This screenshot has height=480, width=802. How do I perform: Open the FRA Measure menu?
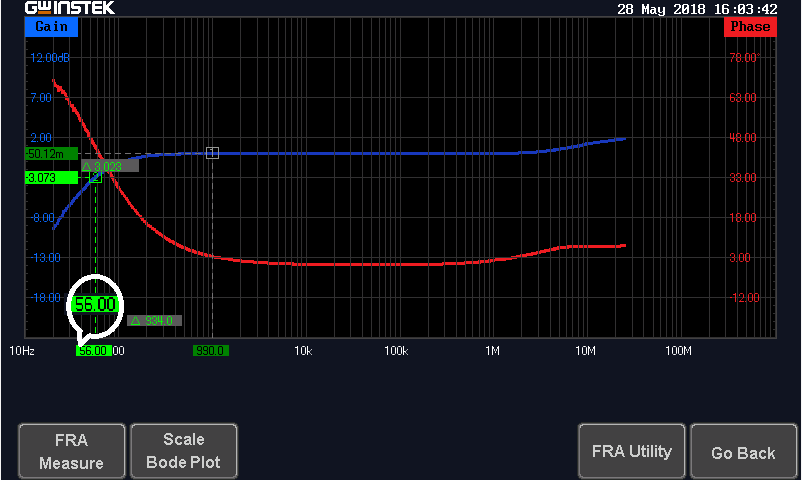pyautogui.click(x=72, y=452)
